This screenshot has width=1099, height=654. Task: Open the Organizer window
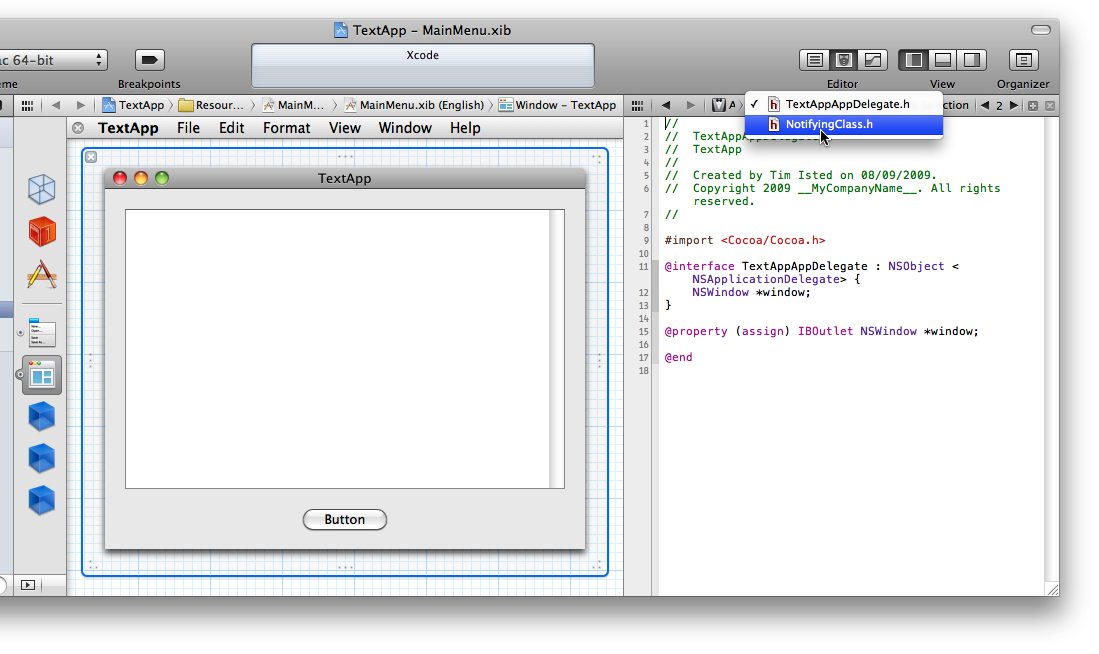click(1023, 60)
